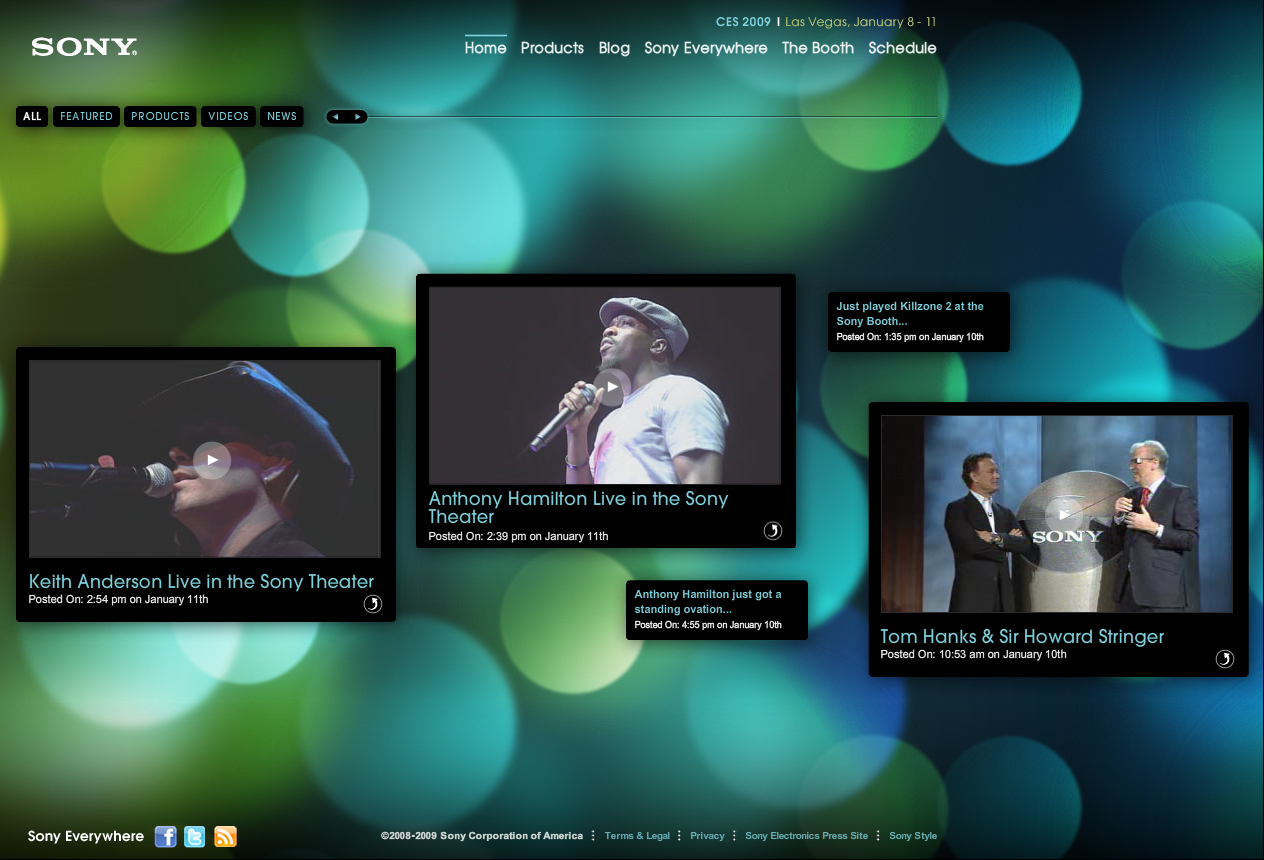Screen dimensions: 1264x860
Task: Open the Products menu item
Action: tap(552, 48)
